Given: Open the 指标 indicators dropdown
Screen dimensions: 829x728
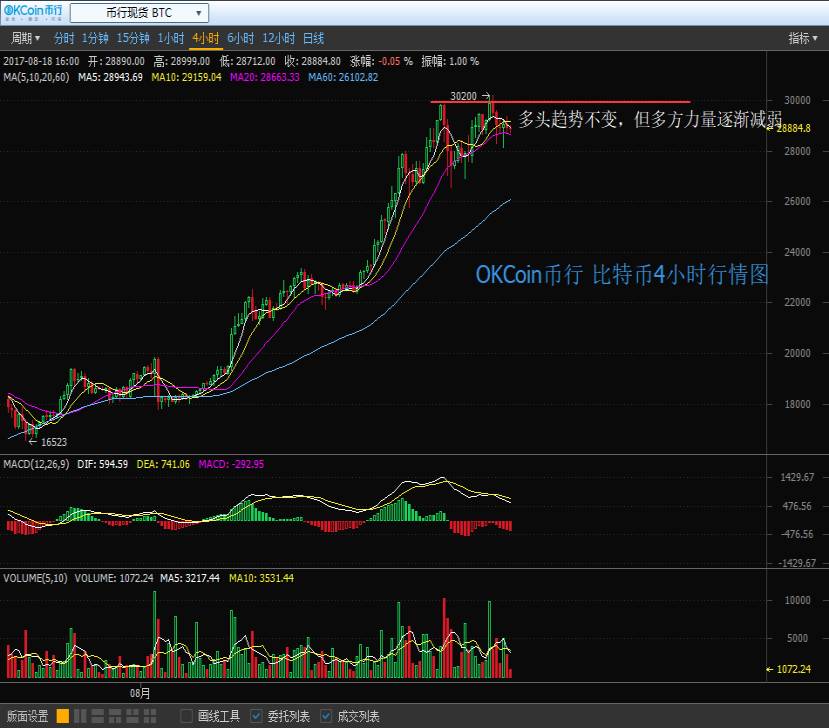Looking at the screenshot, I should (803, 38).
